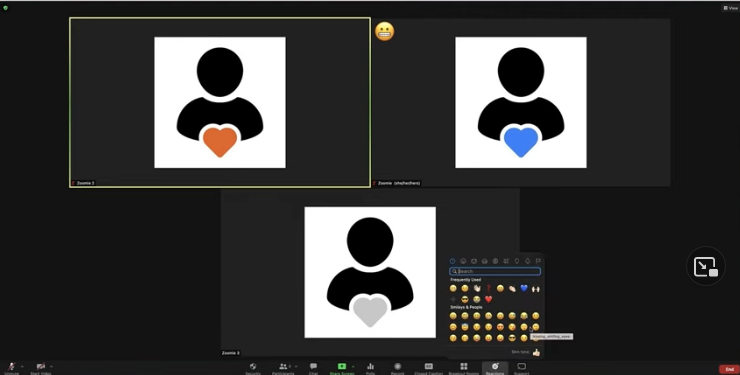Click the red End meeting button
The image size is (740, 375).
(x=729, y=369)
